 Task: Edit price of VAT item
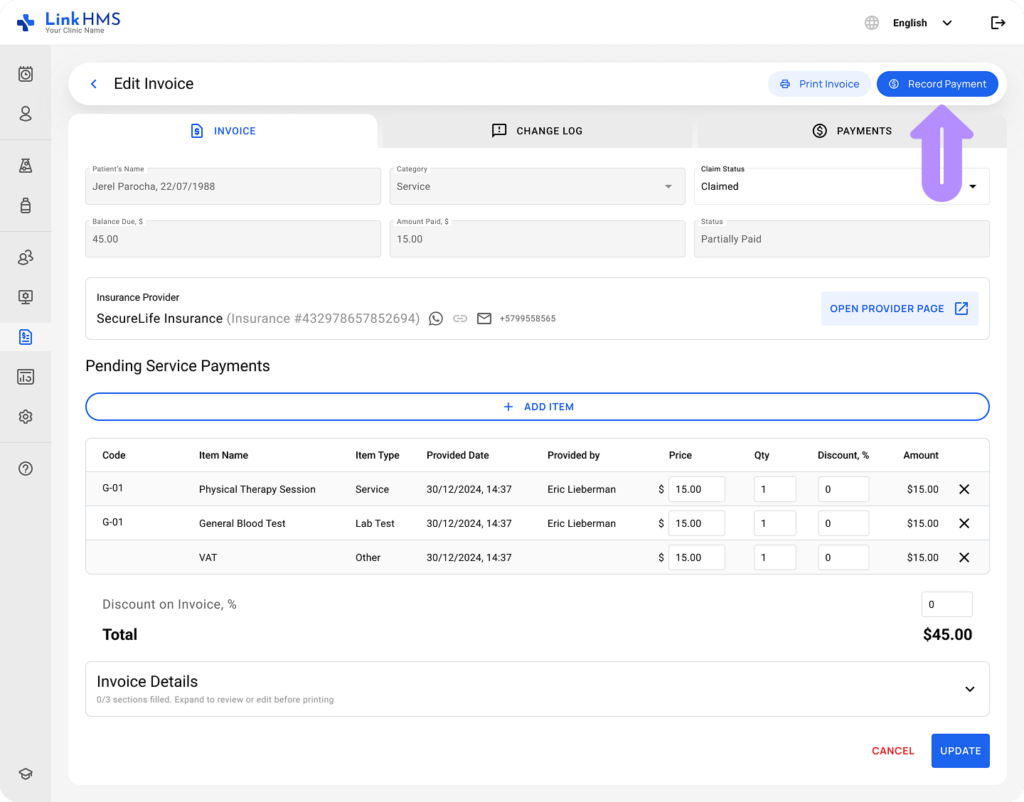696,557
